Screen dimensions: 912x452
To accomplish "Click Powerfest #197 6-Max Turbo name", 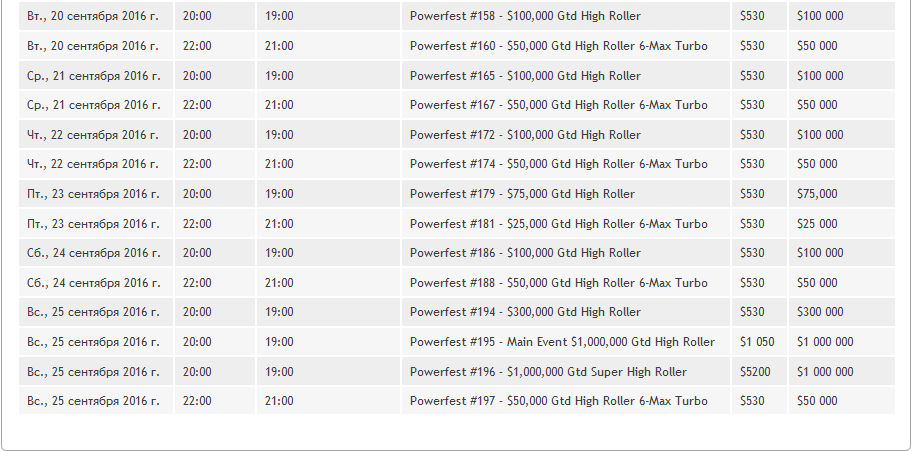I will pos(558,401).
